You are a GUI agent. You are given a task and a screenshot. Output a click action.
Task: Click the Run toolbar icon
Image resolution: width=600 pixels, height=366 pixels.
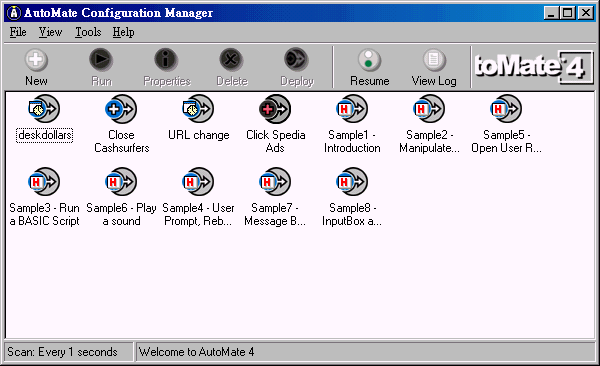(101, 60)
